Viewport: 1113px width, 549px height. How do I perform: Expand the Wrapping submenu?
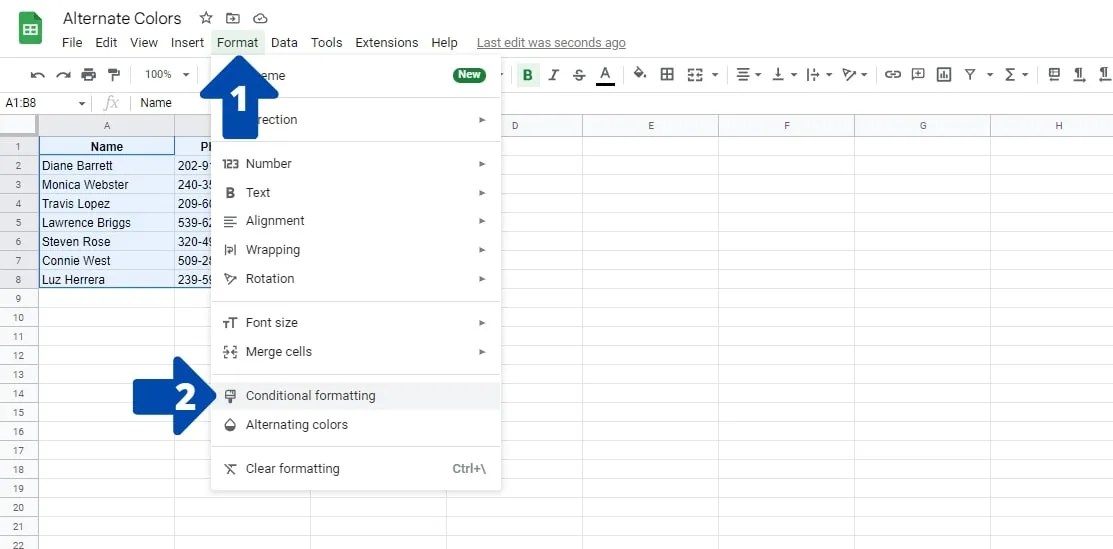click(x=356, y=250)
